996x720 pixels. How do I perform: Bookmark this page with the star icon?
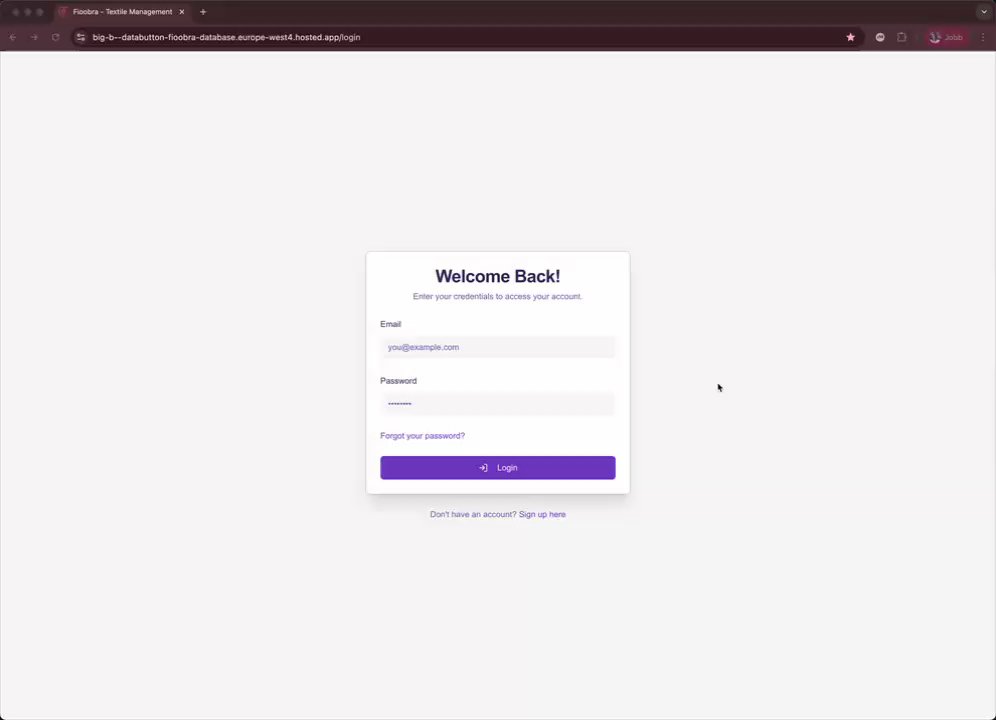point(851,37)
